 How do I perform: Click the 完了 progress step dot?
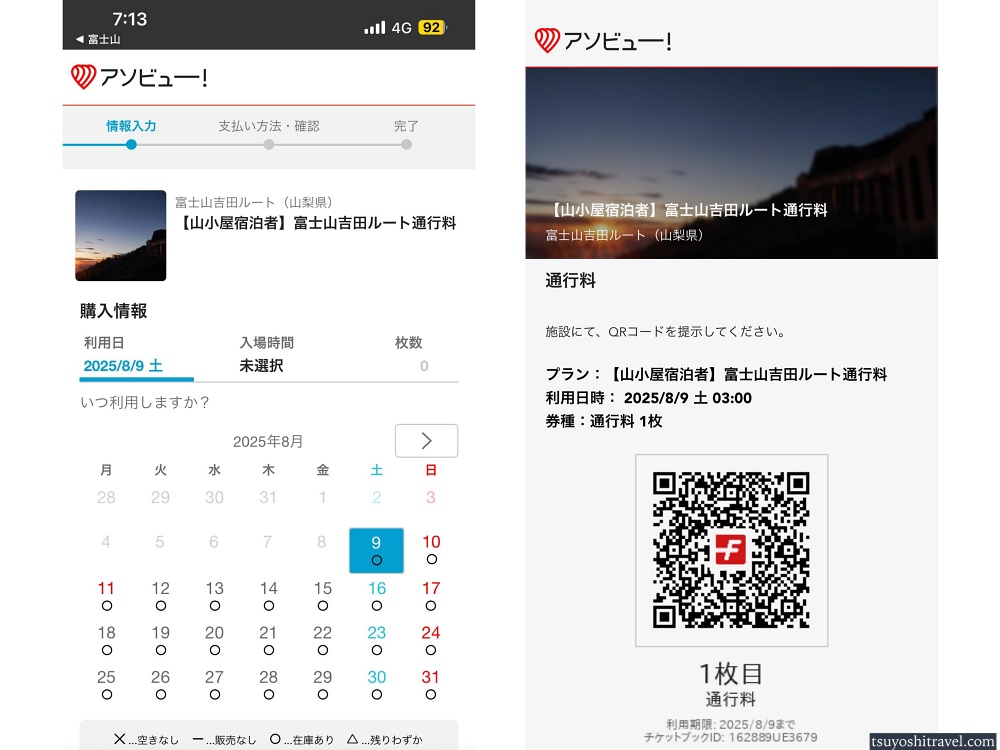pyautogui.click(x=406, y=144)
